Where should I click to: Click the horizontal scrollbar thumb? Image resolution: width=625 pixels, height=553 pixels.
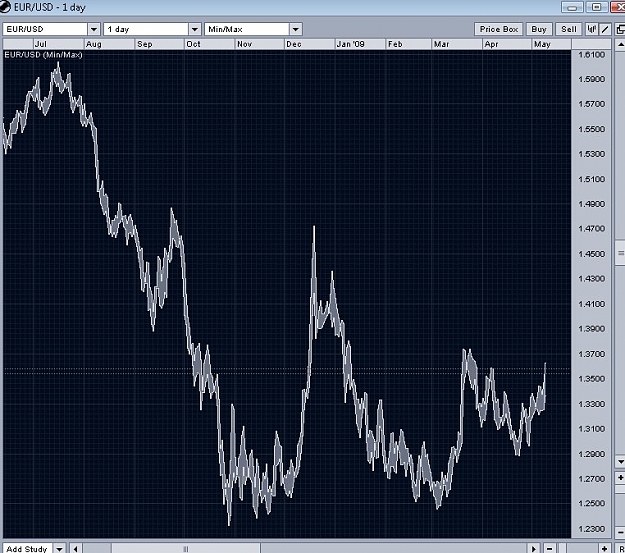pos(186,549)
